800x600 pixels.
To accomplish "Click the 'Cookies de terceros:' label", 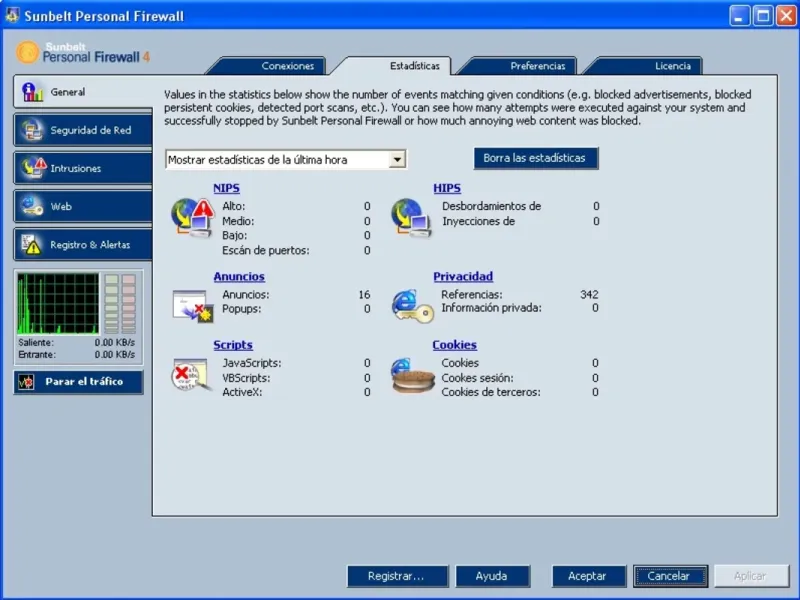I will pos(491,392).
